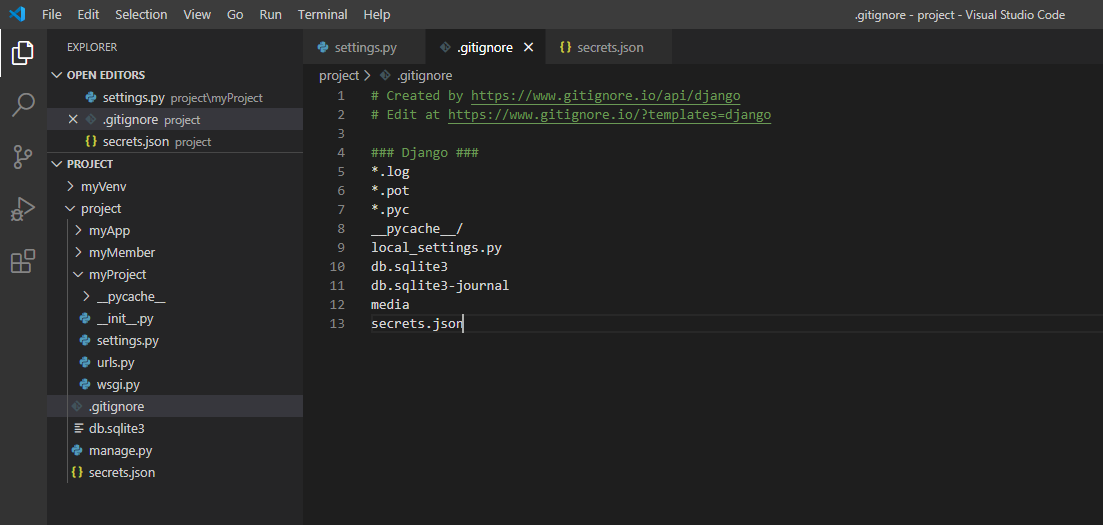Image resolution: width=1103 pixels, height=525 pixels.
Task: Click the JSON icon beside secrets.json in tree
Action: pos(77,473)
